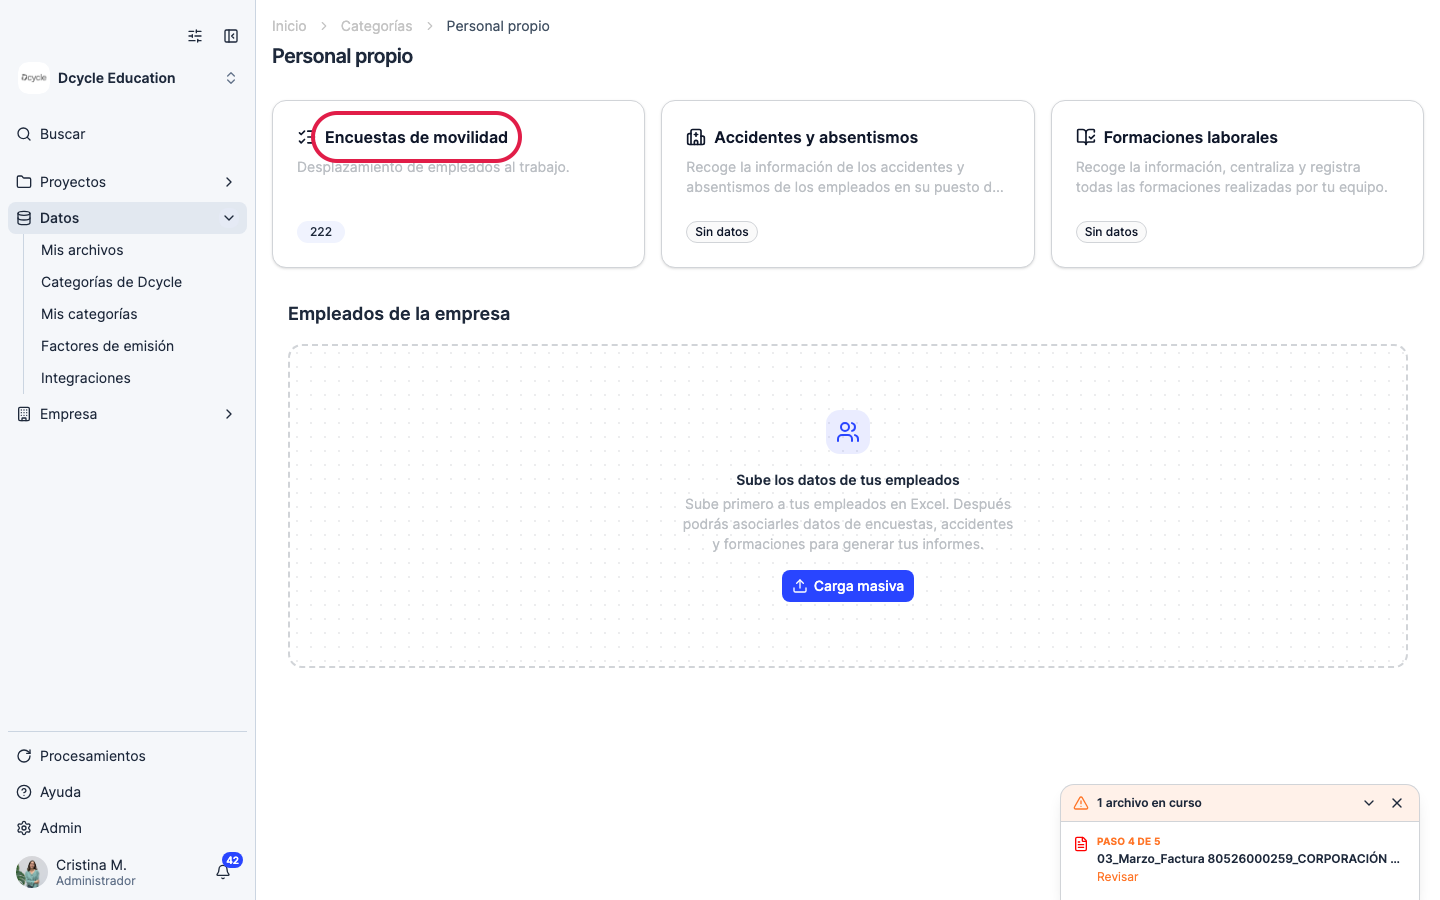The height and width of the screenshot is (900, 1440).
Task: Open the sidebar filter settings icon
Action: [x=195, y=36]
